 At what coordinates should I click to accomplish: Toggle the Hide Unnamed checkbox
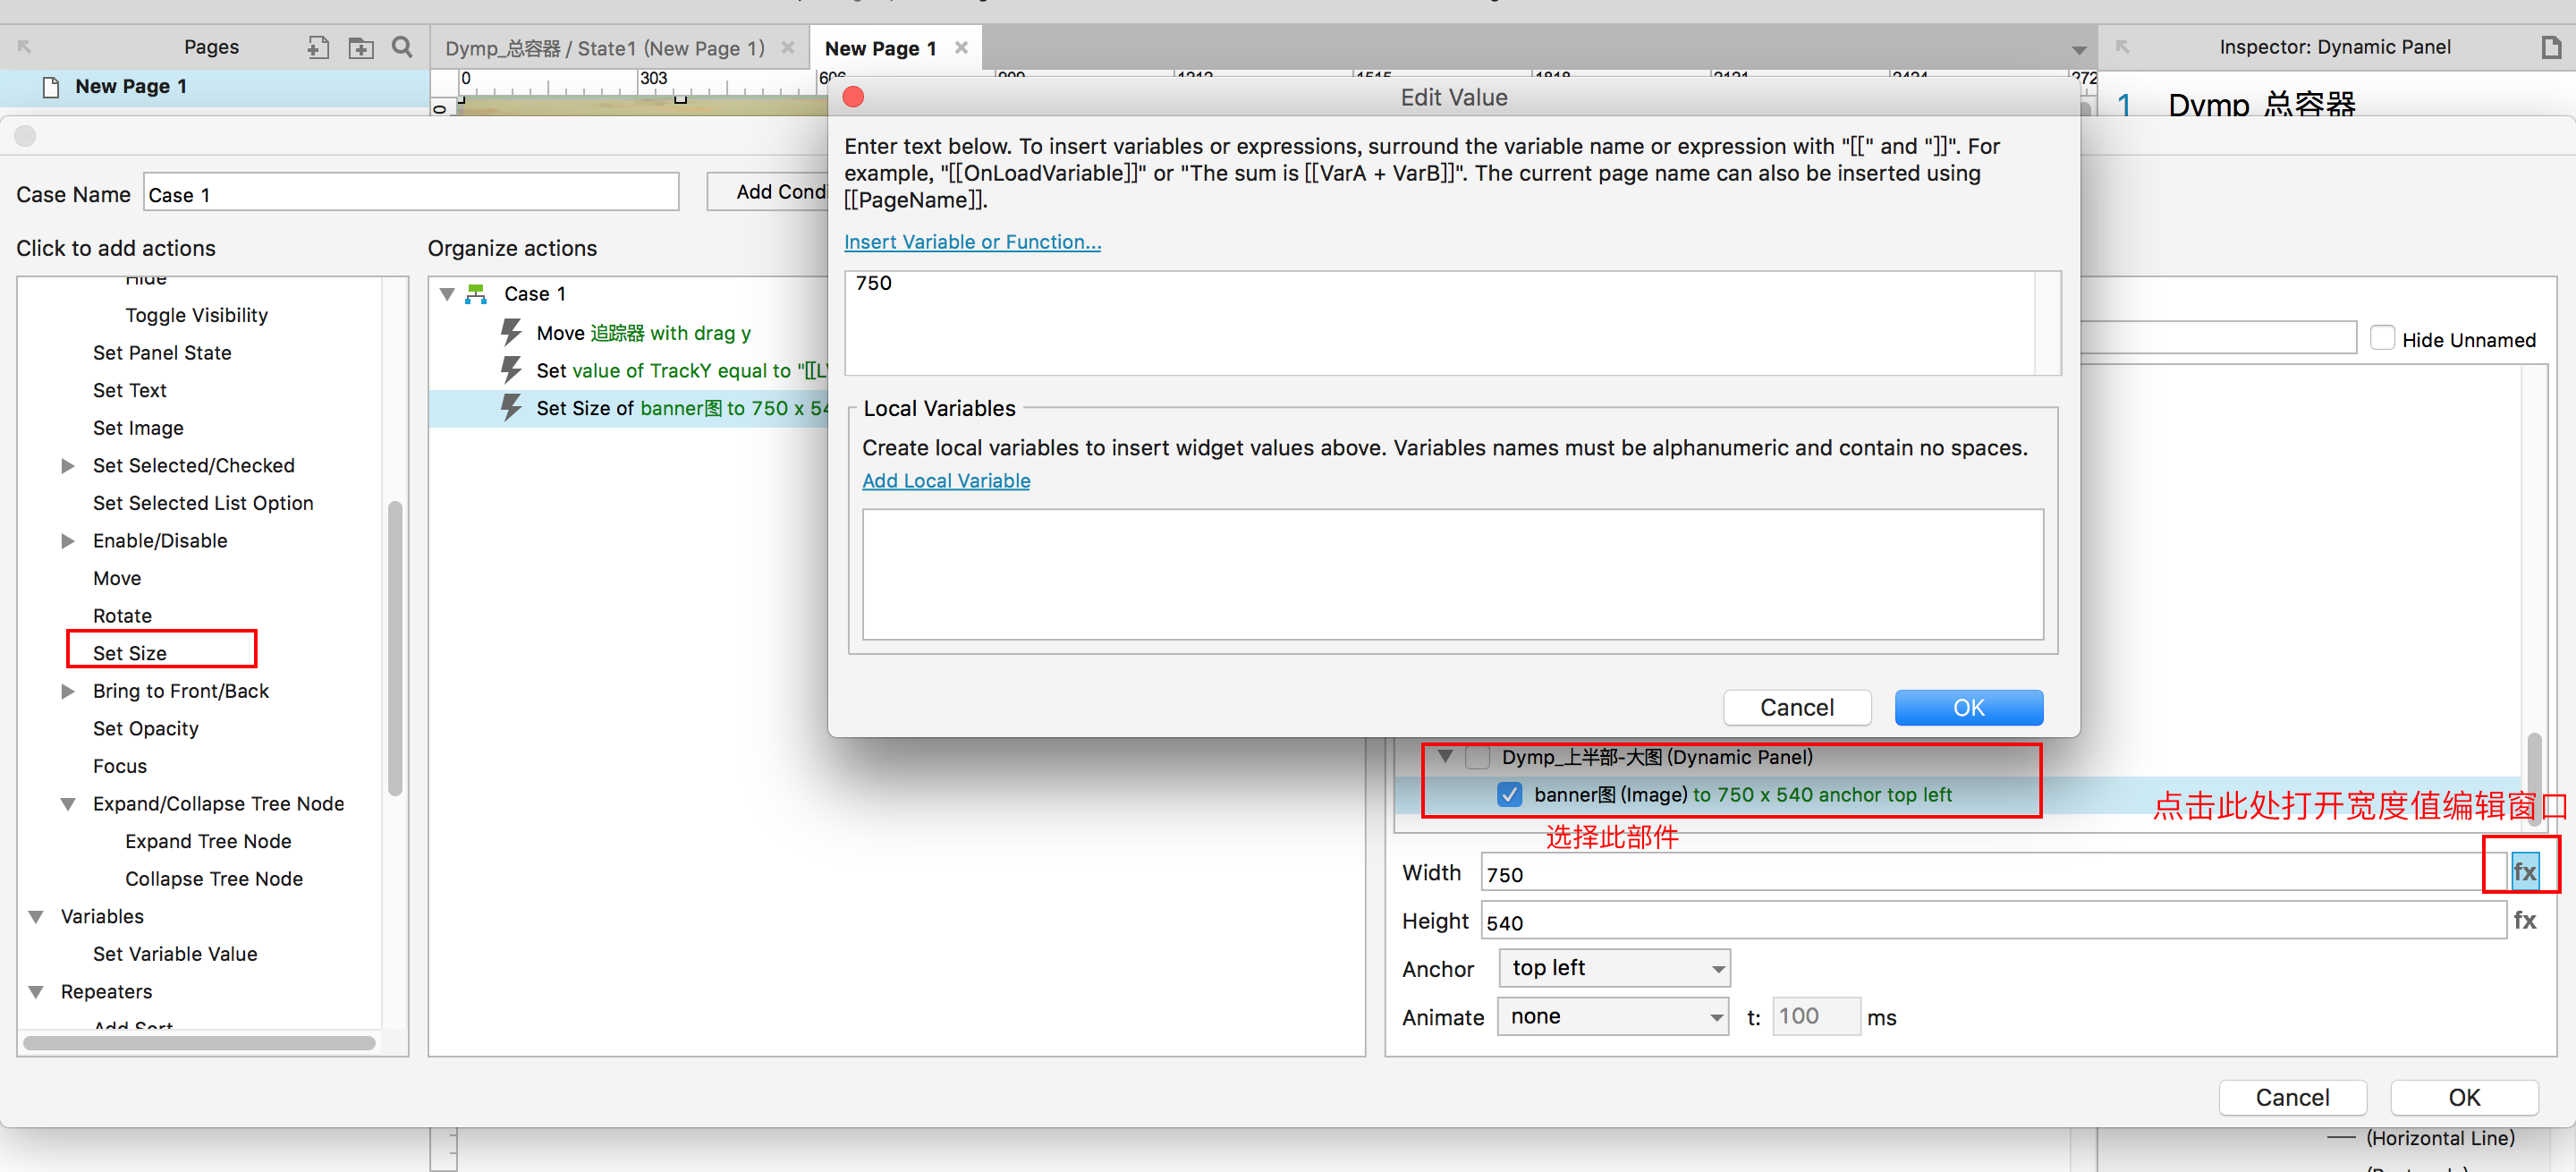[x=2383, y=338]
